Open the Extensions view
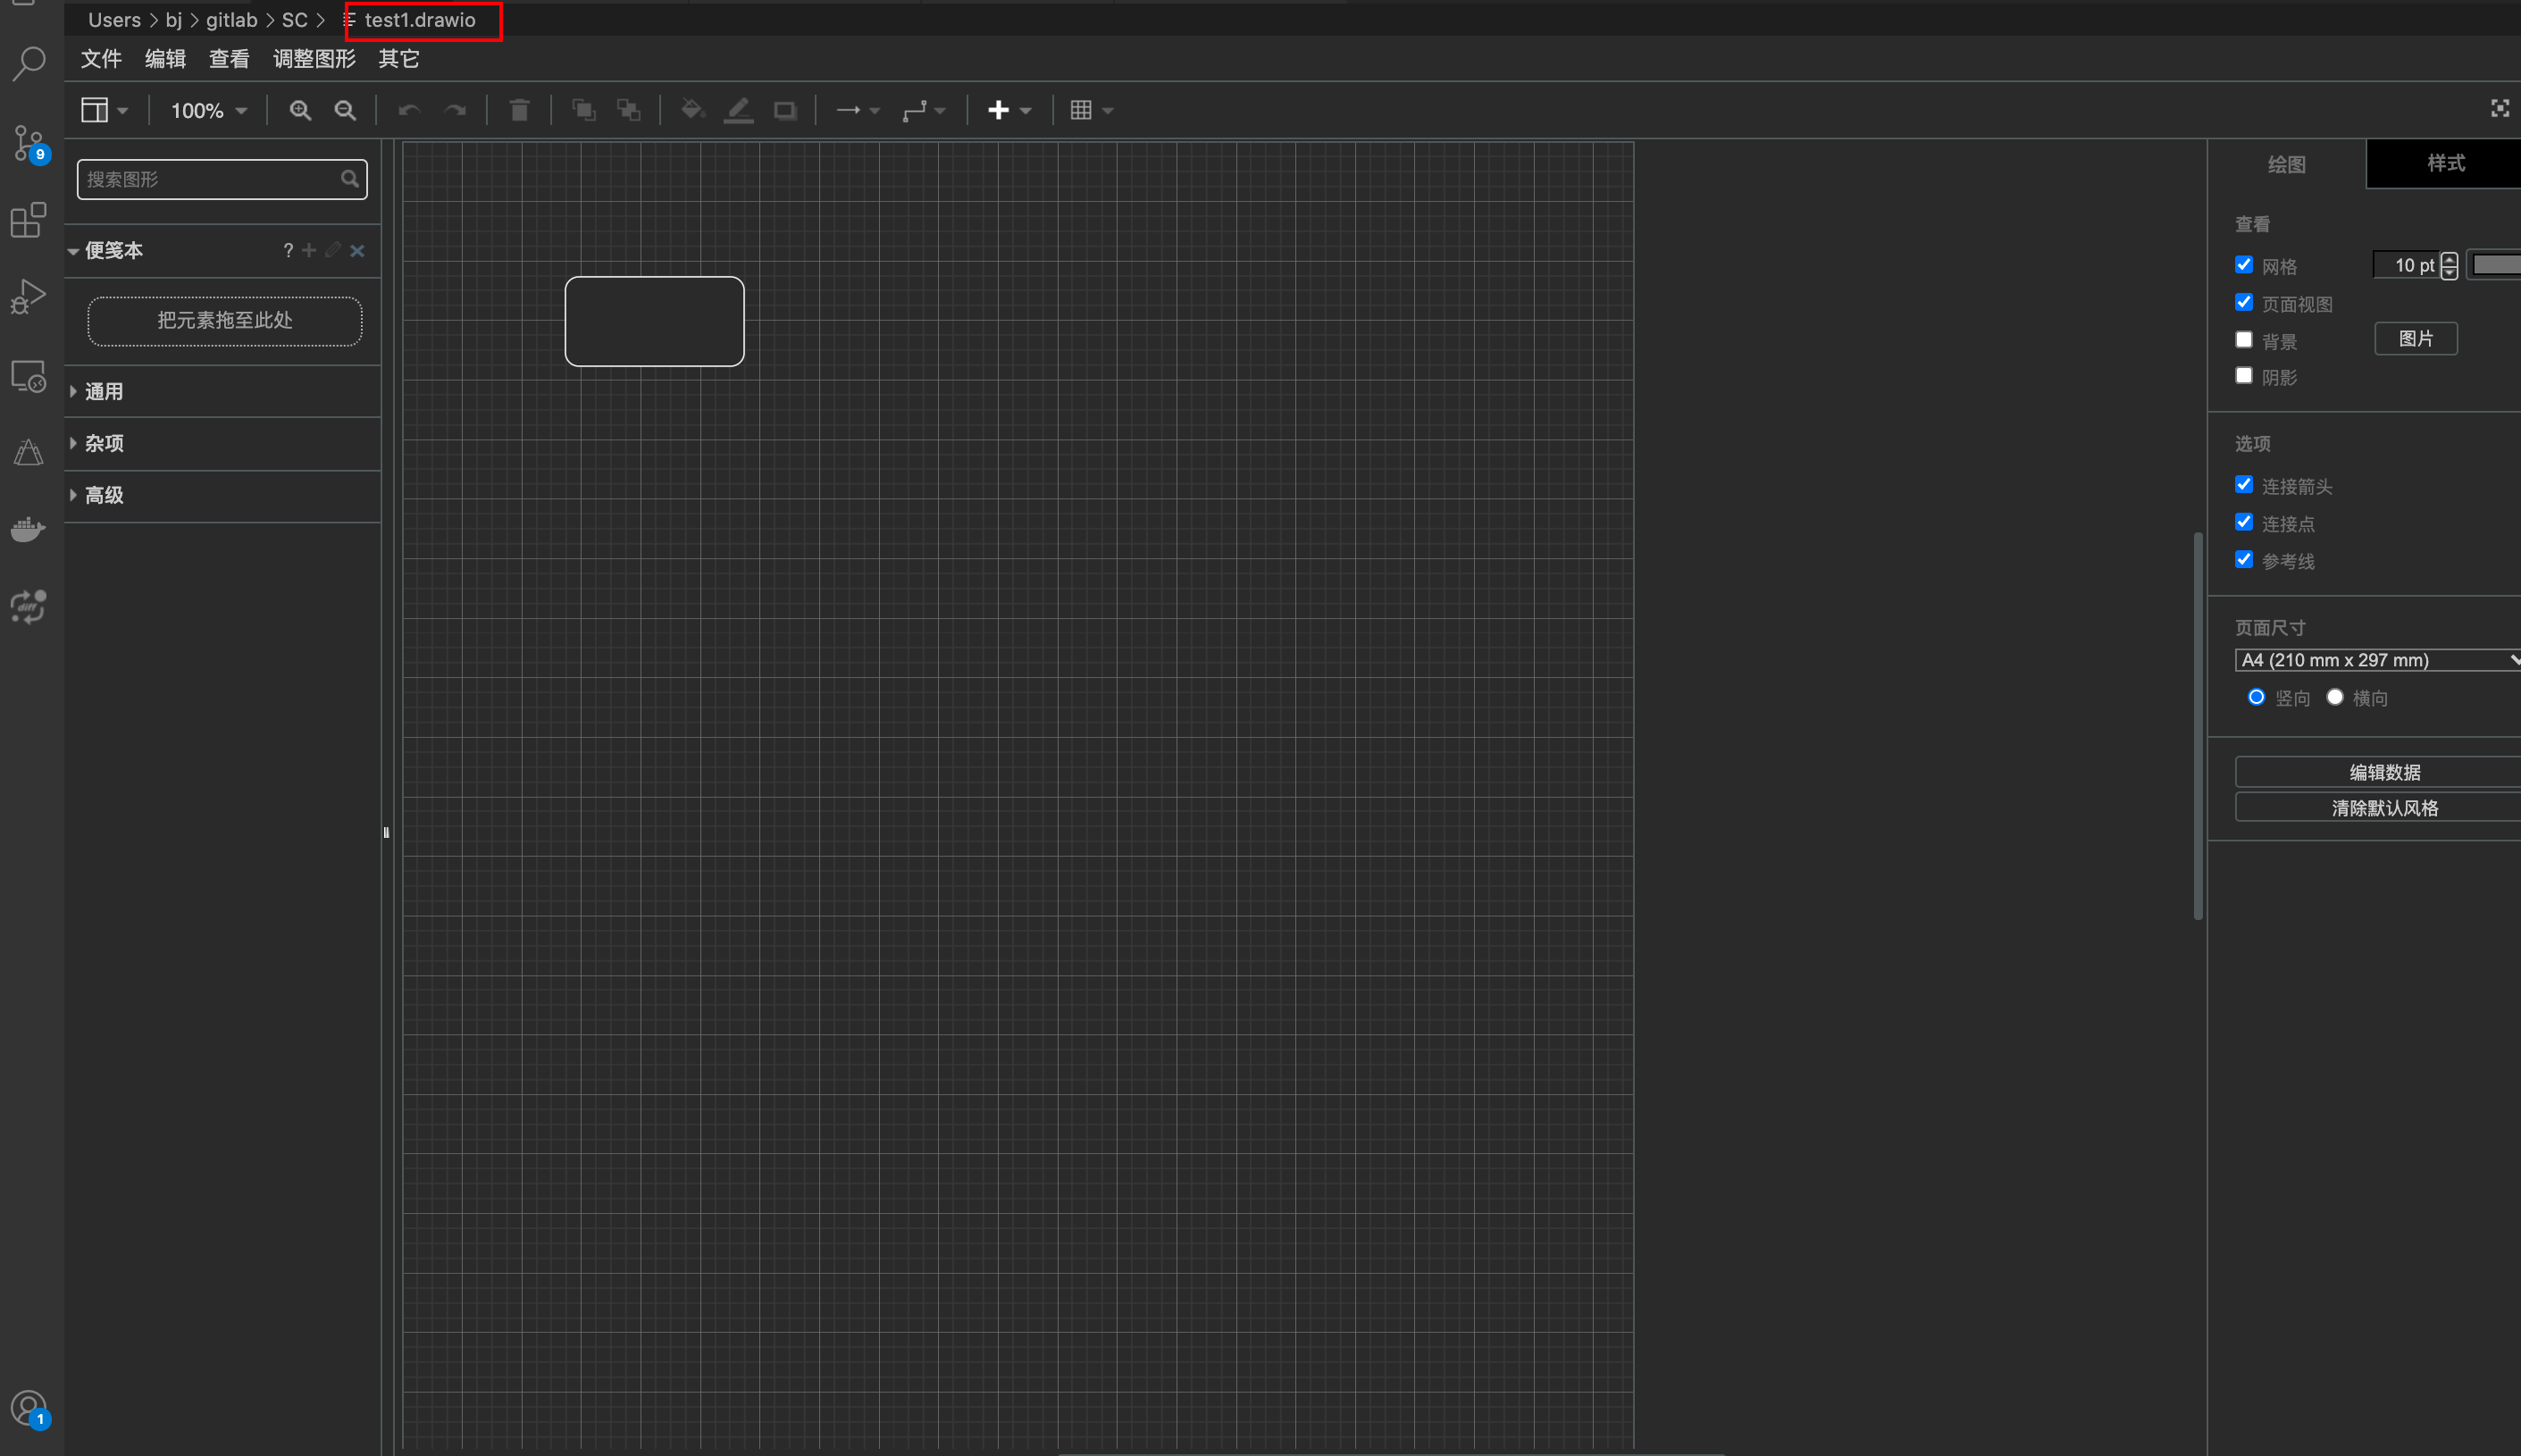 [x=29, y=220]
